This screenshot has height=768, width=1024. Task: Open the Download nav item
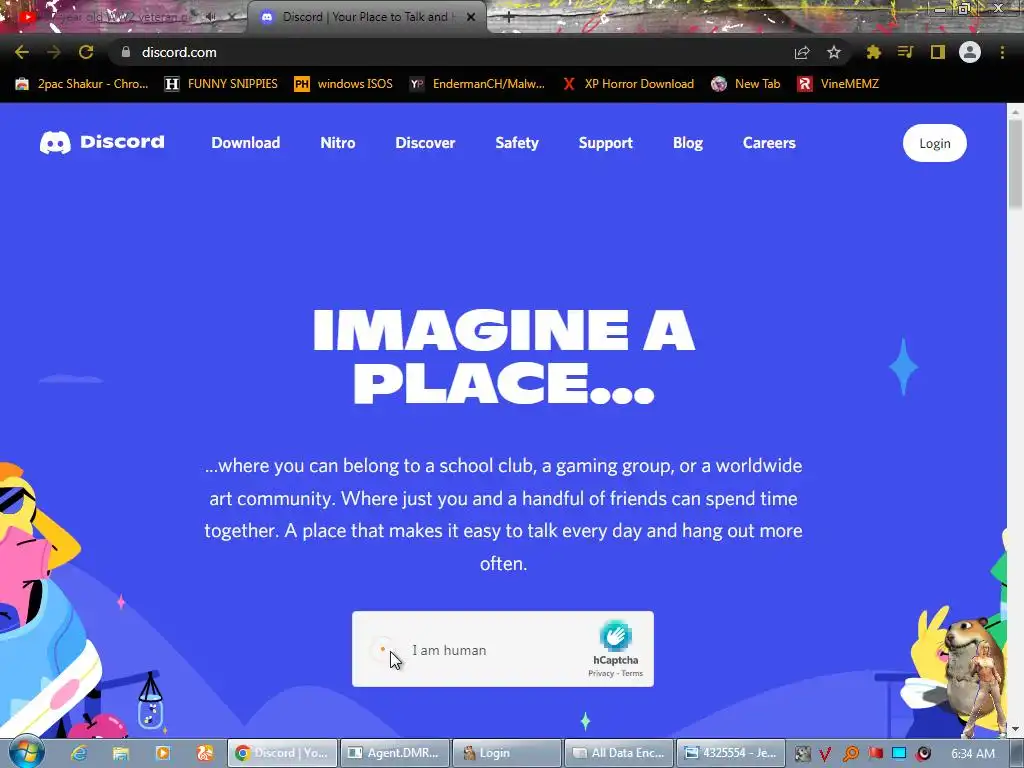246,142
